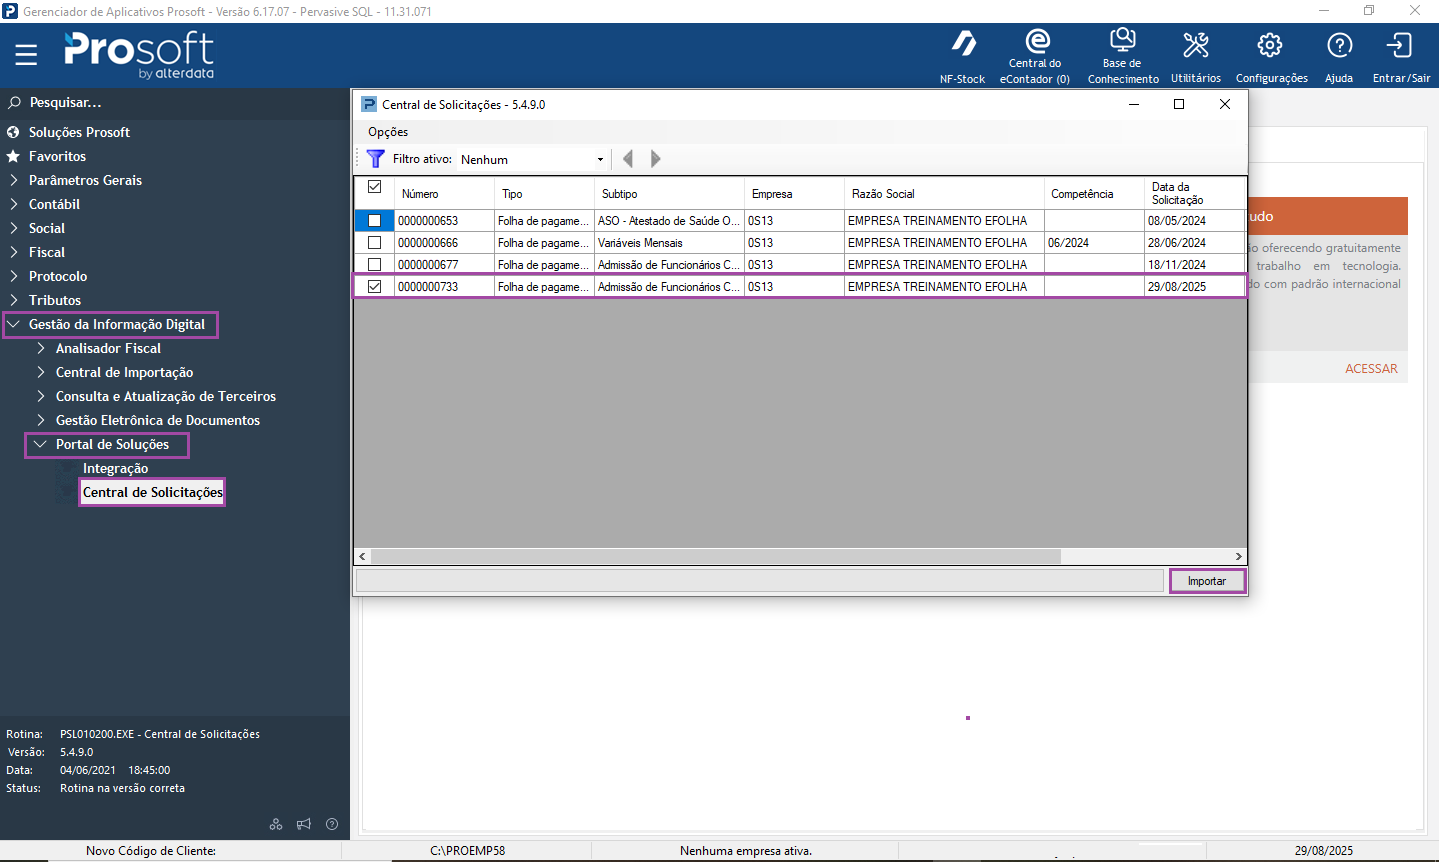Sort by the Número column header
The width and height of the screenshot is (1439, 862).
tap(445, 193)
